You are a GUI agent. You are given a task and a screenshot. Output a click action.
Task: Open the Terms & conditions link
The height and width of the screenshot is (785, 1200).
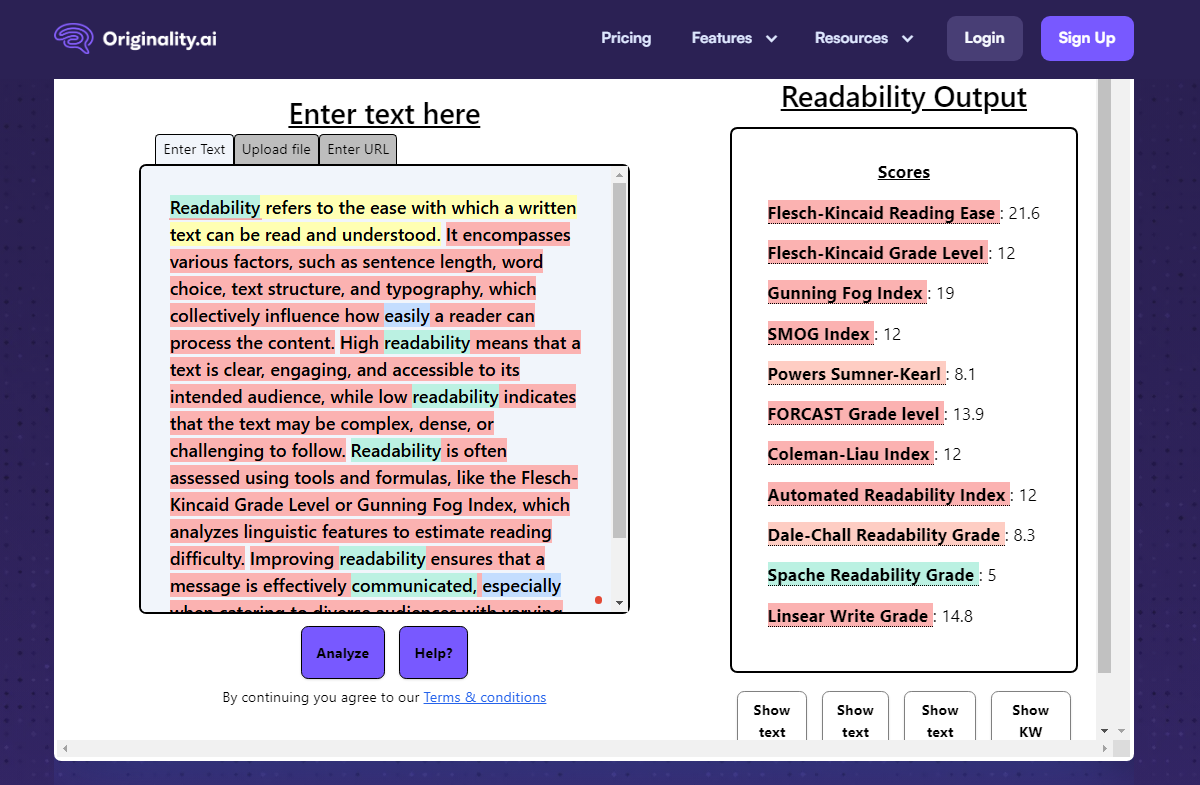pos(484,697)
